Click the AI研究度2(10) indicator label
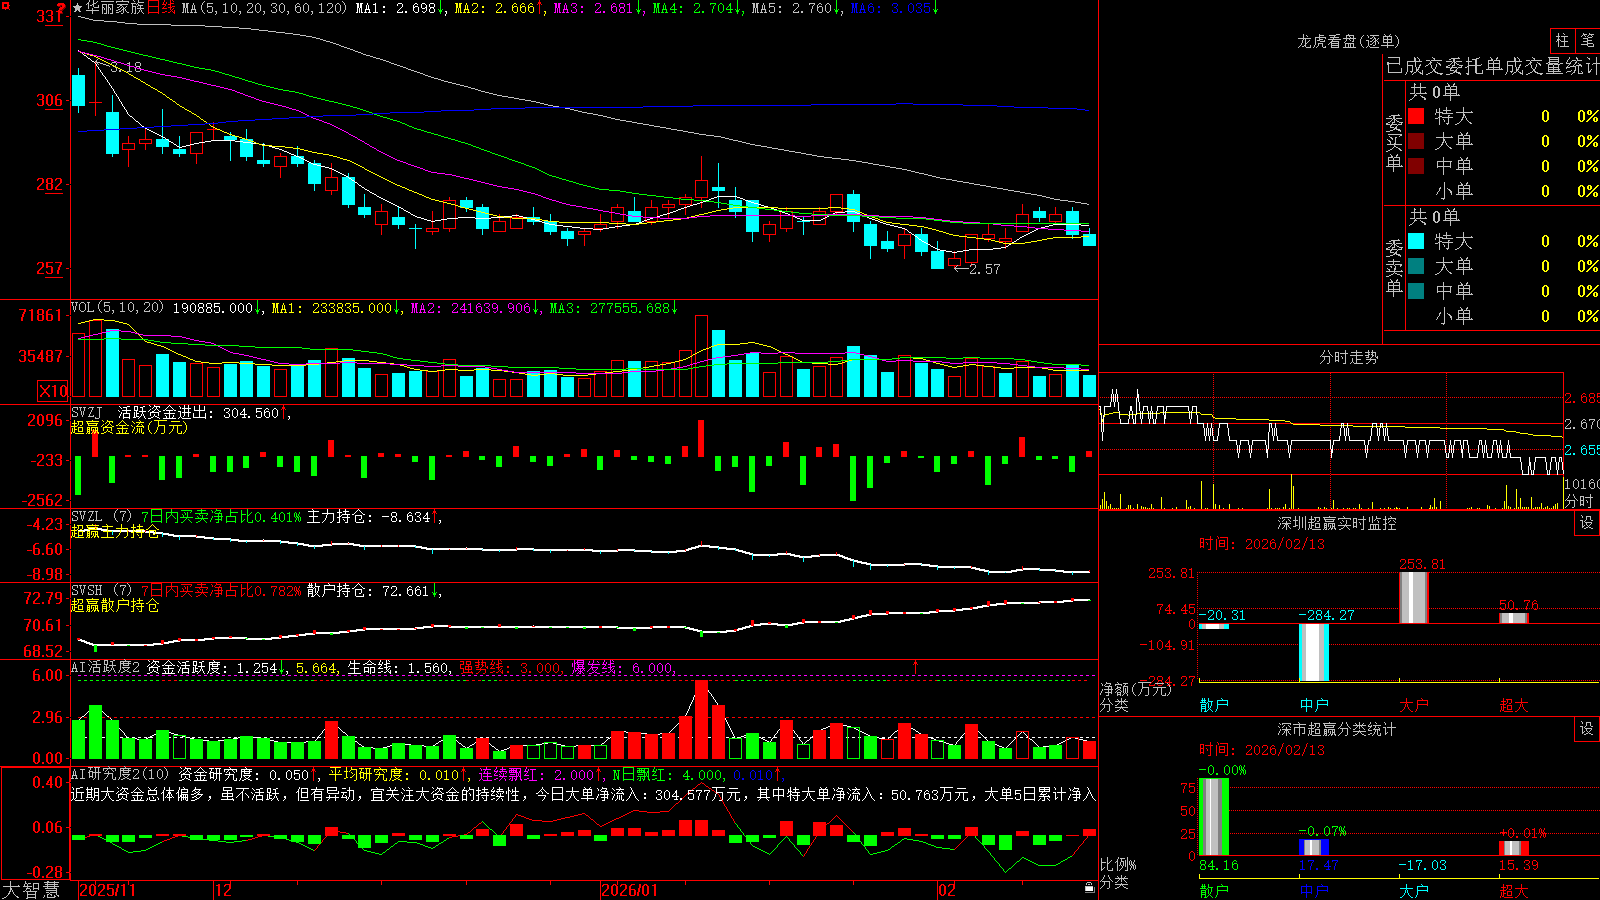This screenshot has height=900, width=1600. click(x=120, y=774)
